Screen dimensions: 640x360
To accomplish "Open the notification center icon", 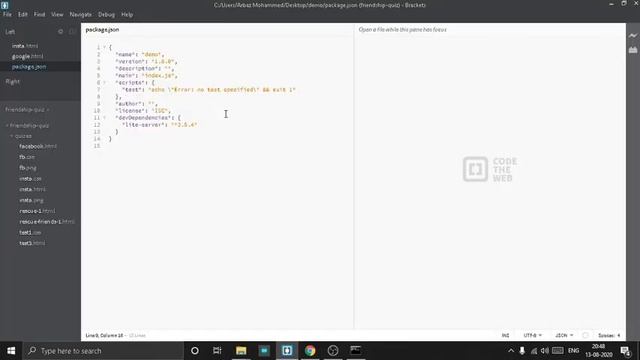I will click(x=625, y=351).
